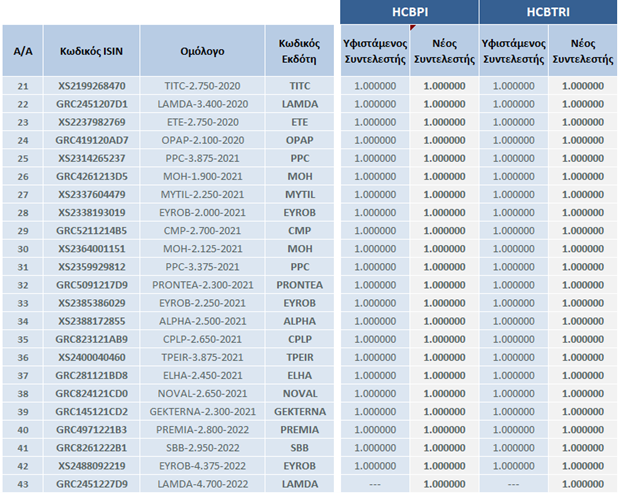Select ISIN cell XS2199268470
This screenshot has height=493, width=618.
(x=92, y=86)
